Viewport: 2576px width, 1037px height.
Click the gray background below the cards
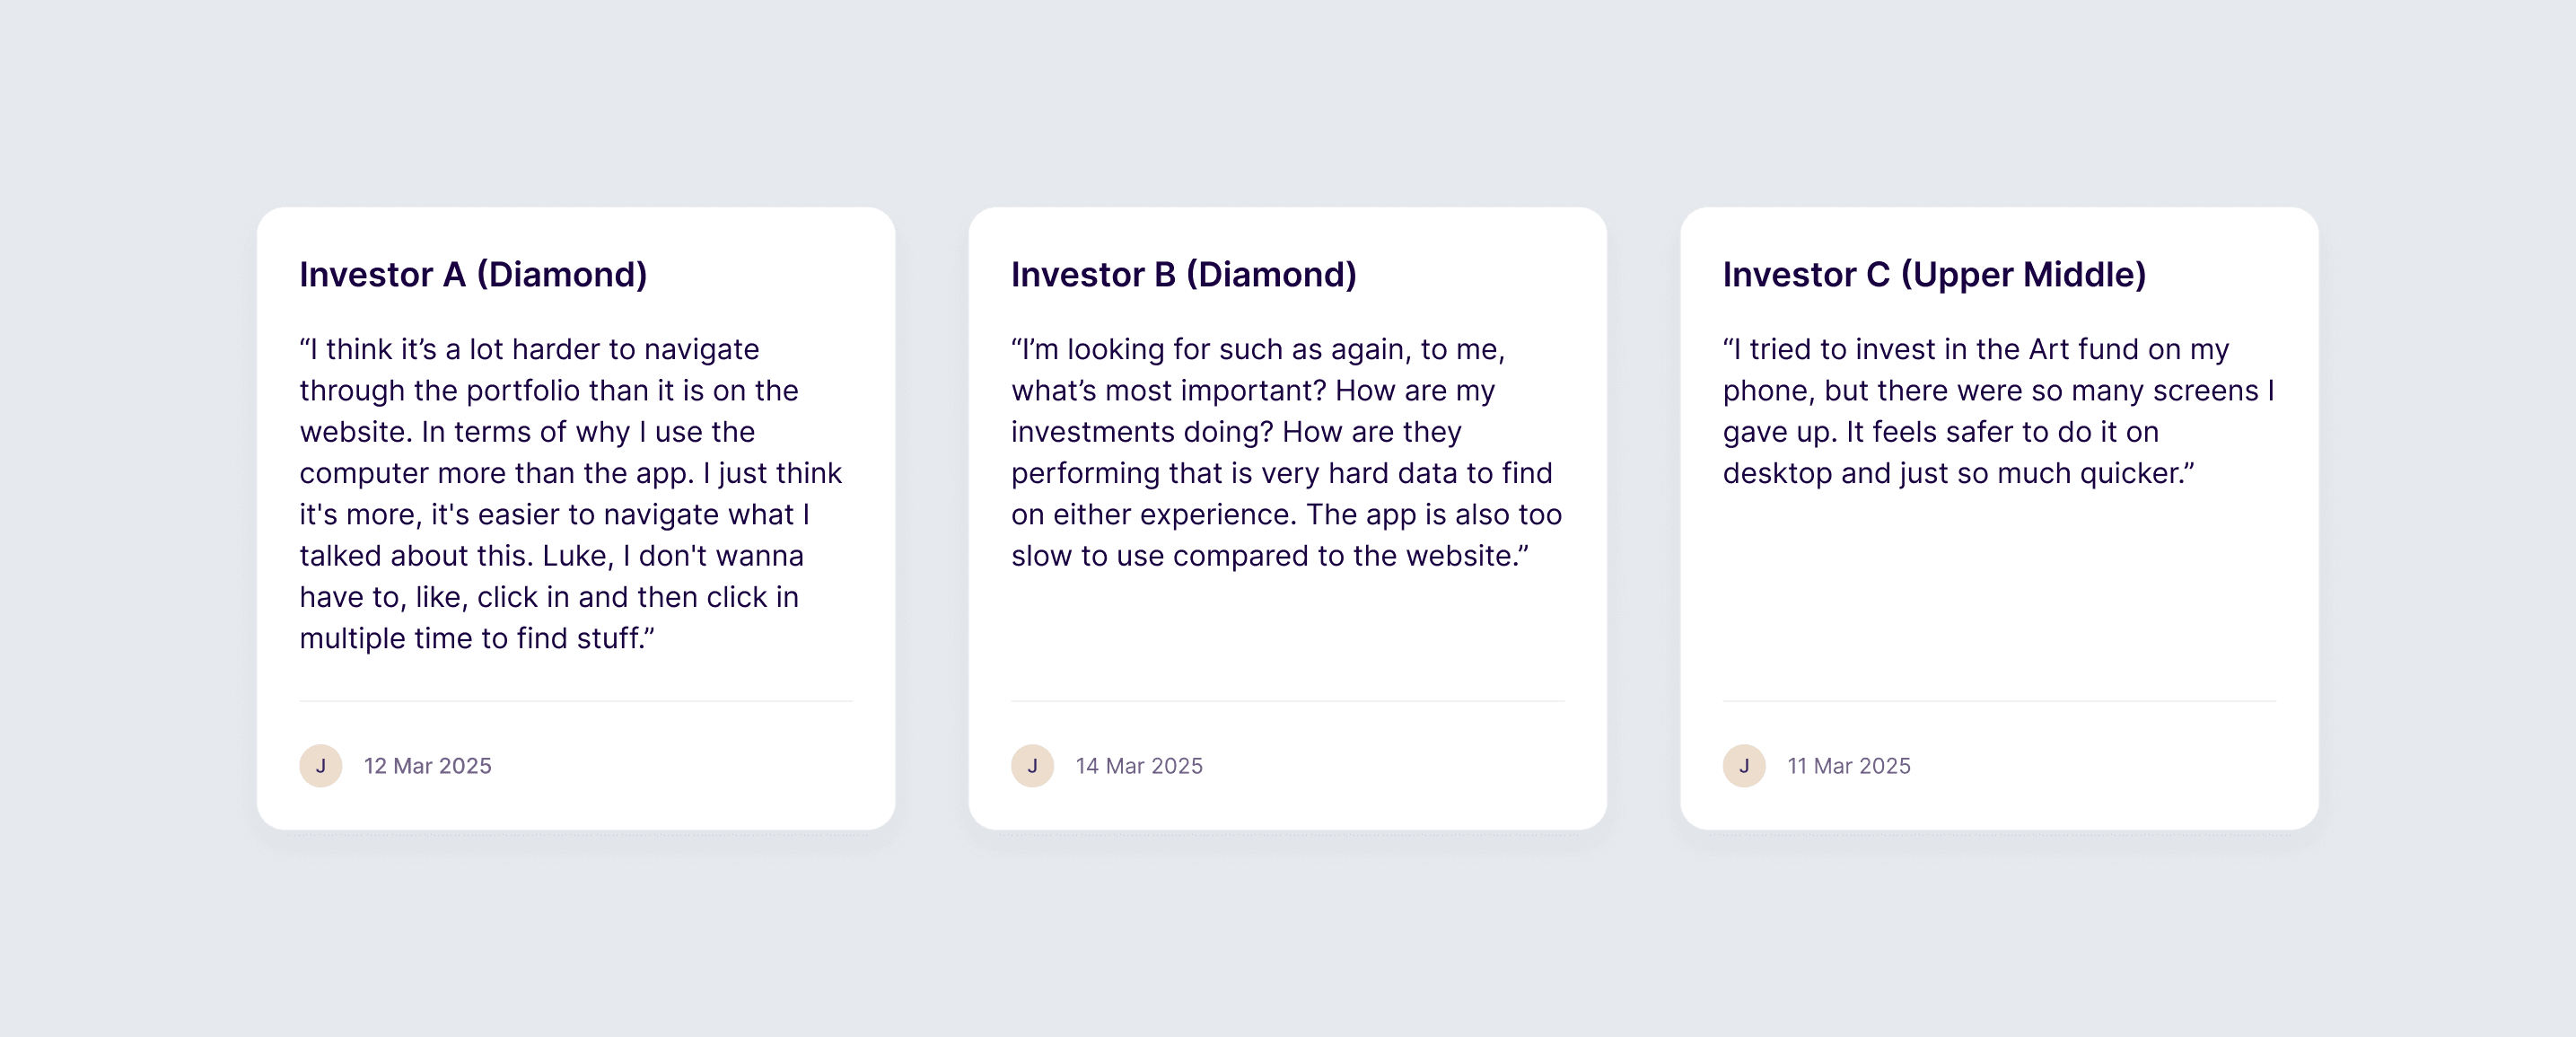click(1288, 940)
